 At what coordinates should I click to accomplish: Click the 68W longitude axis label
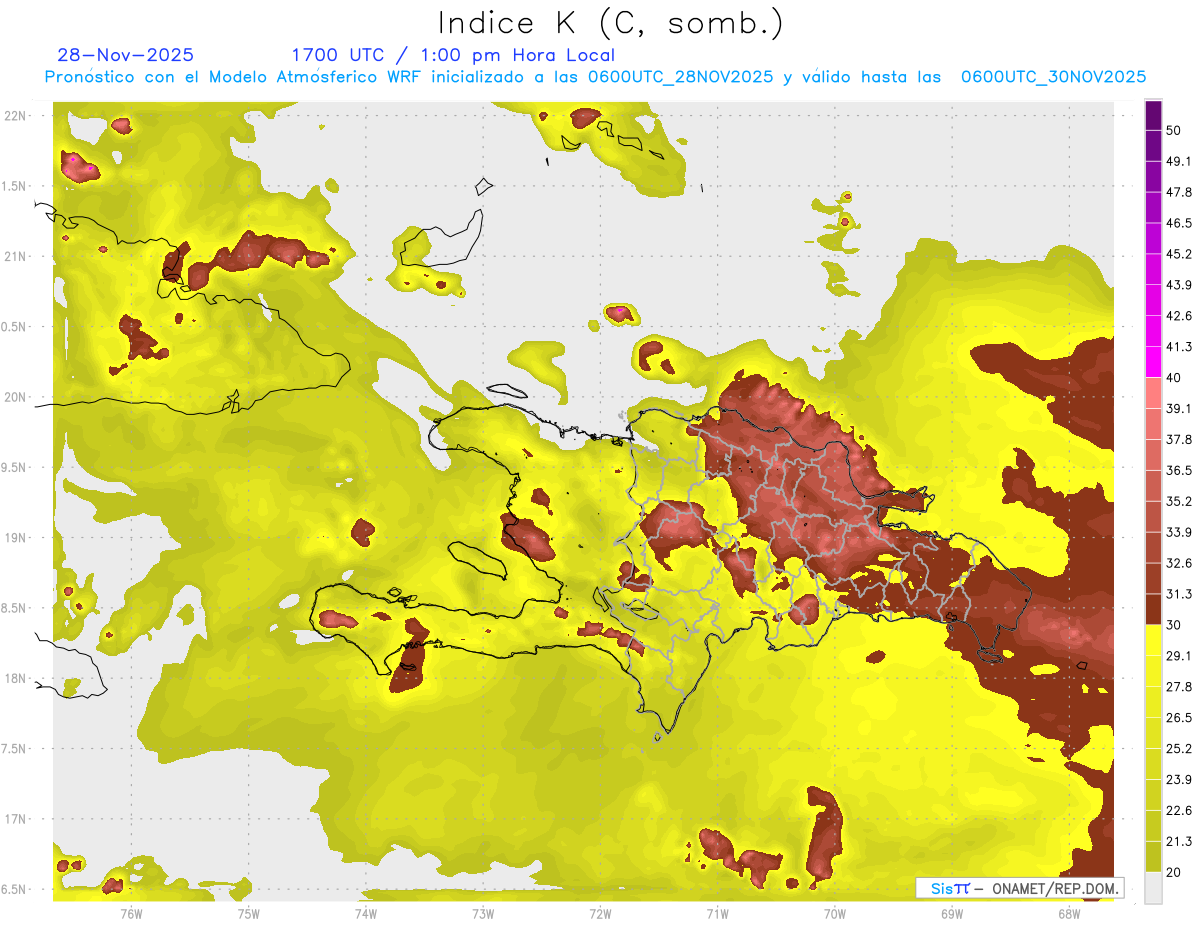[x=1069, y=913]
